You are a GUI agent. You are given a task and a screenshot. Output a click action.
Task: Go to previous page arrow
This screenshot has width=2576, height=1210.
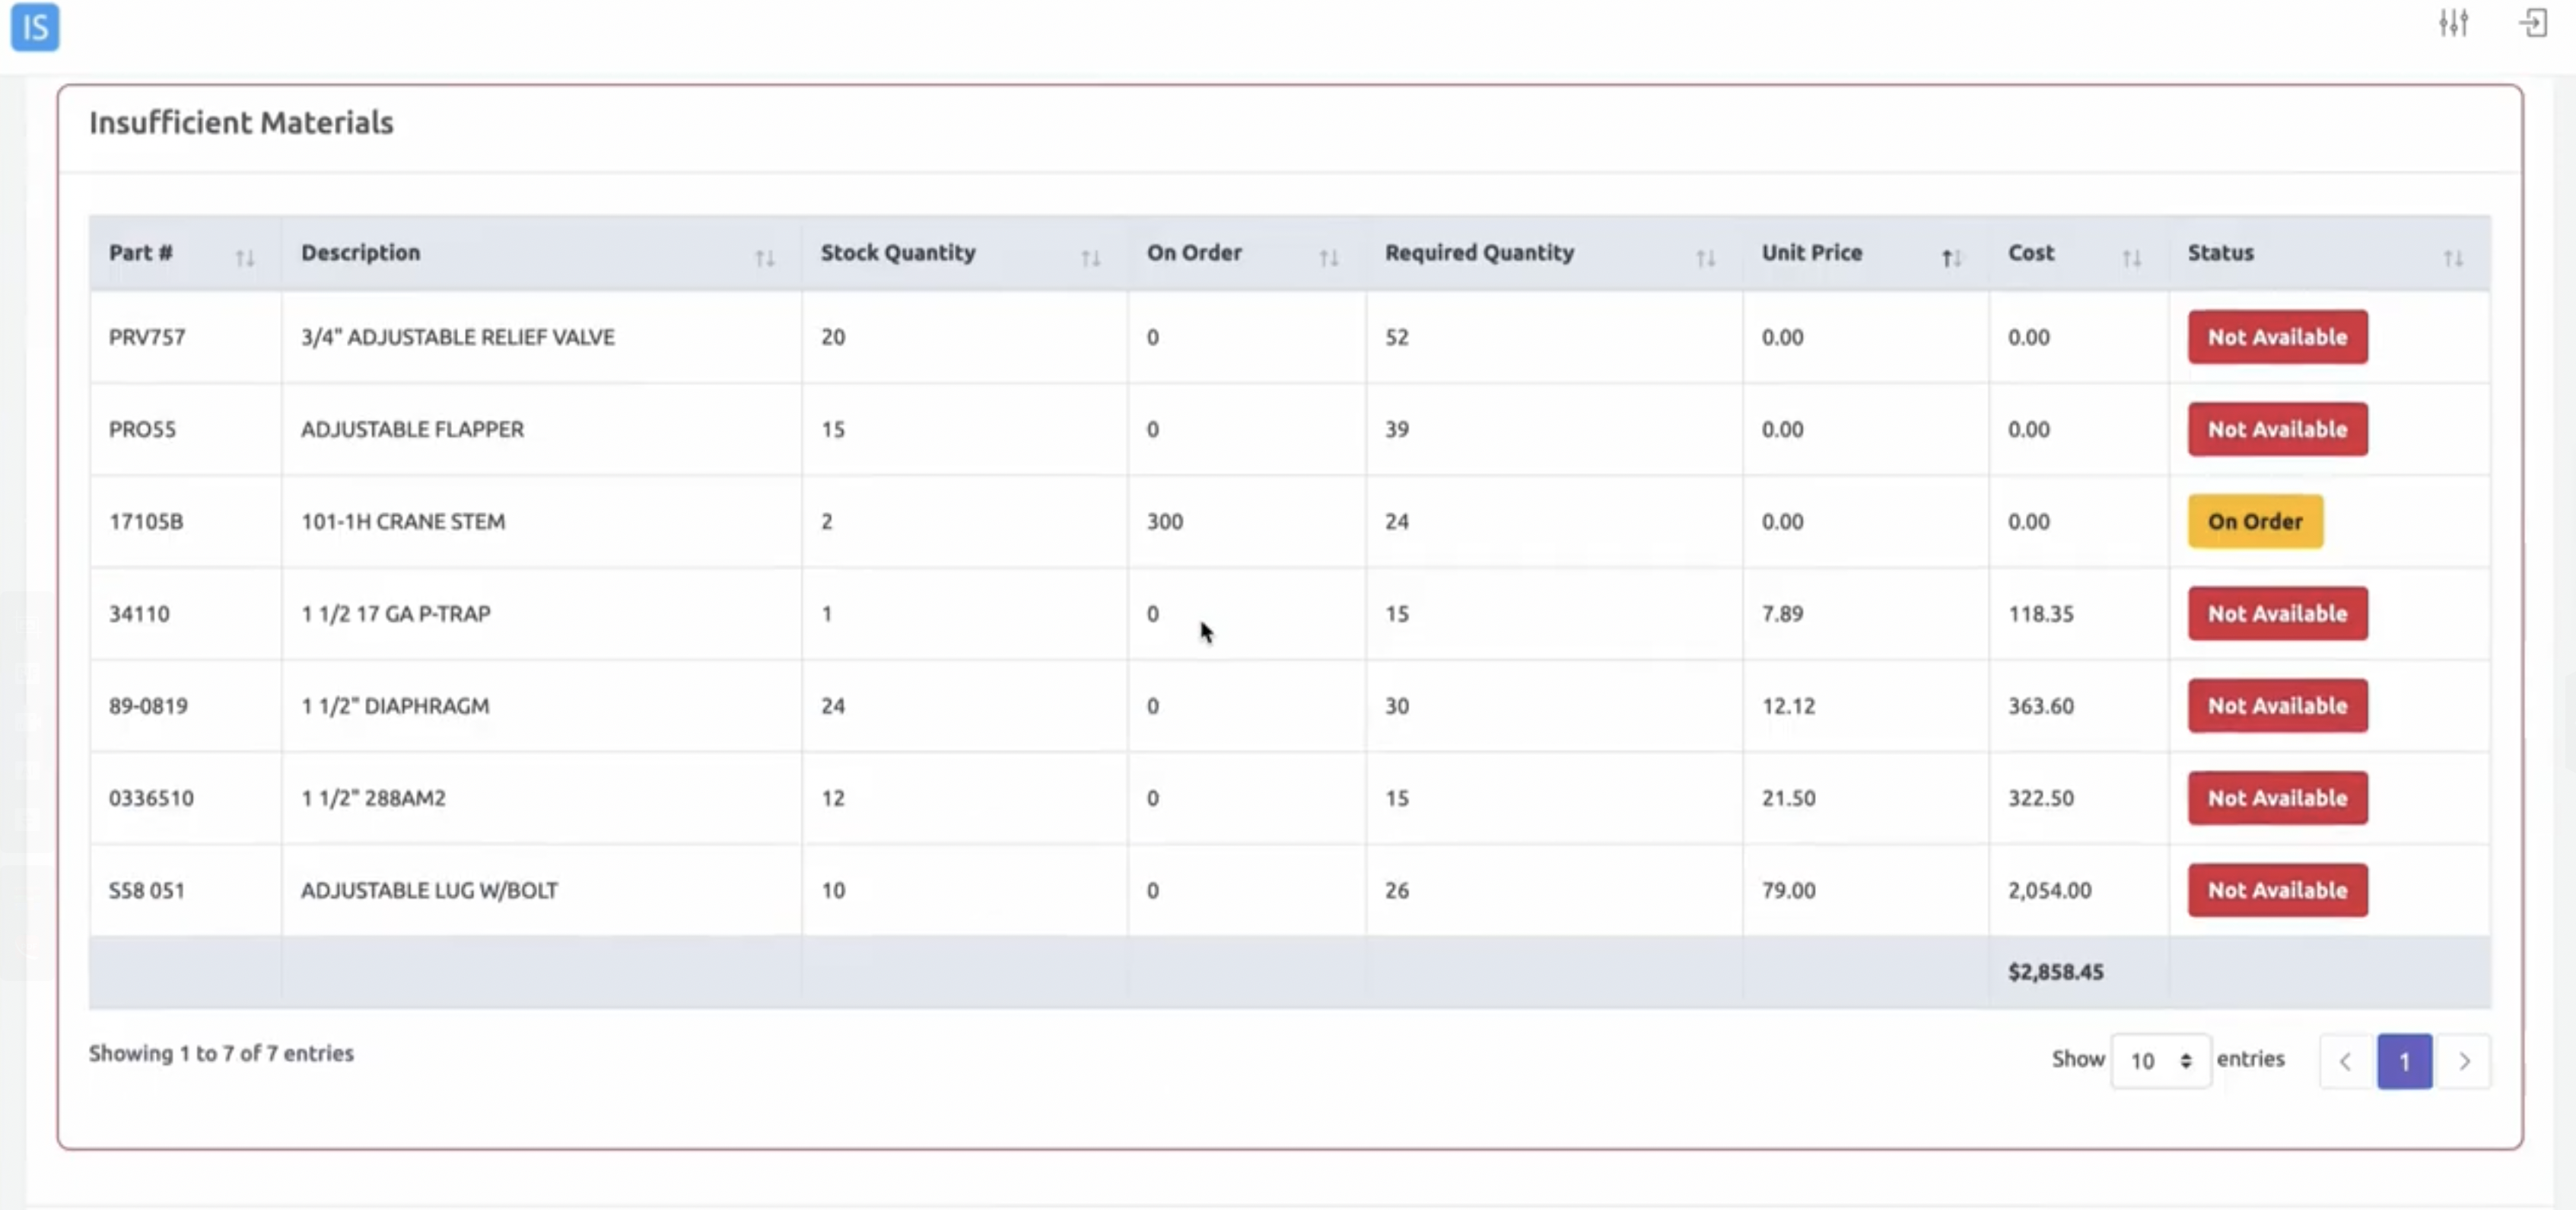point(2345,1060)
